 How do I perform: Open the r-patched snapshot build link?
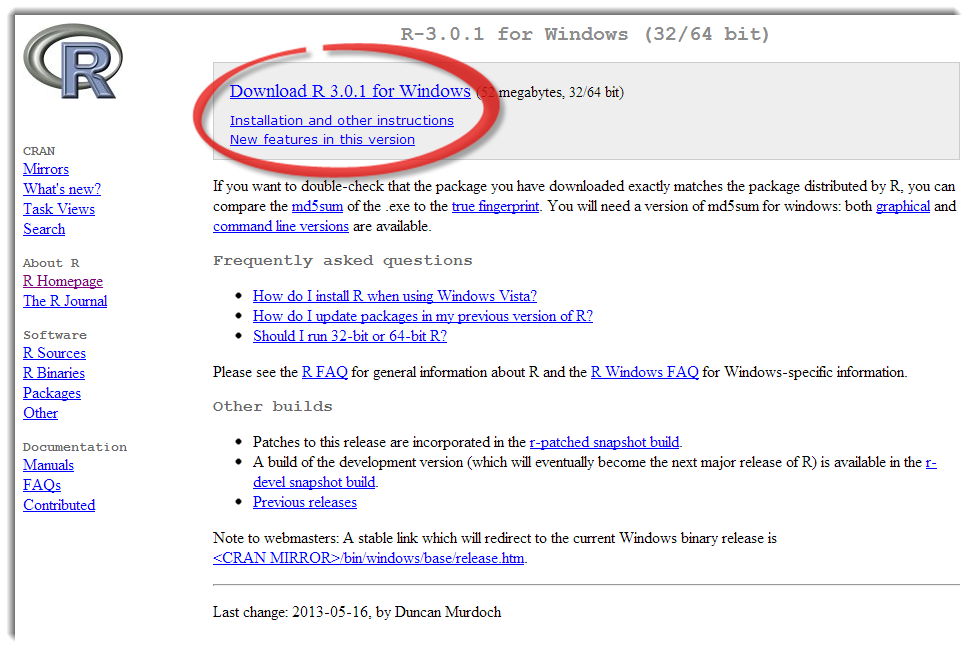coord(604,442)
